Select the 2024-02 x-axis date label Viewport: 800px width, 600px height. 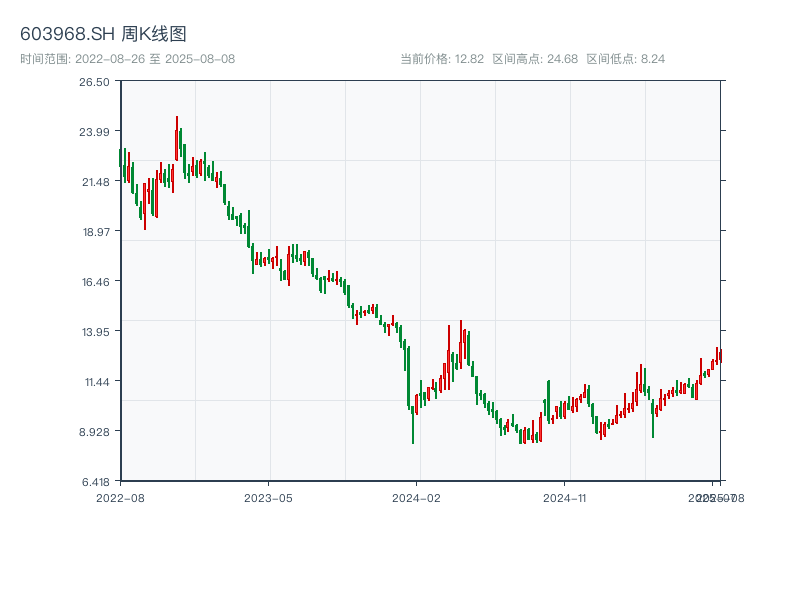(x=417, y=497)
